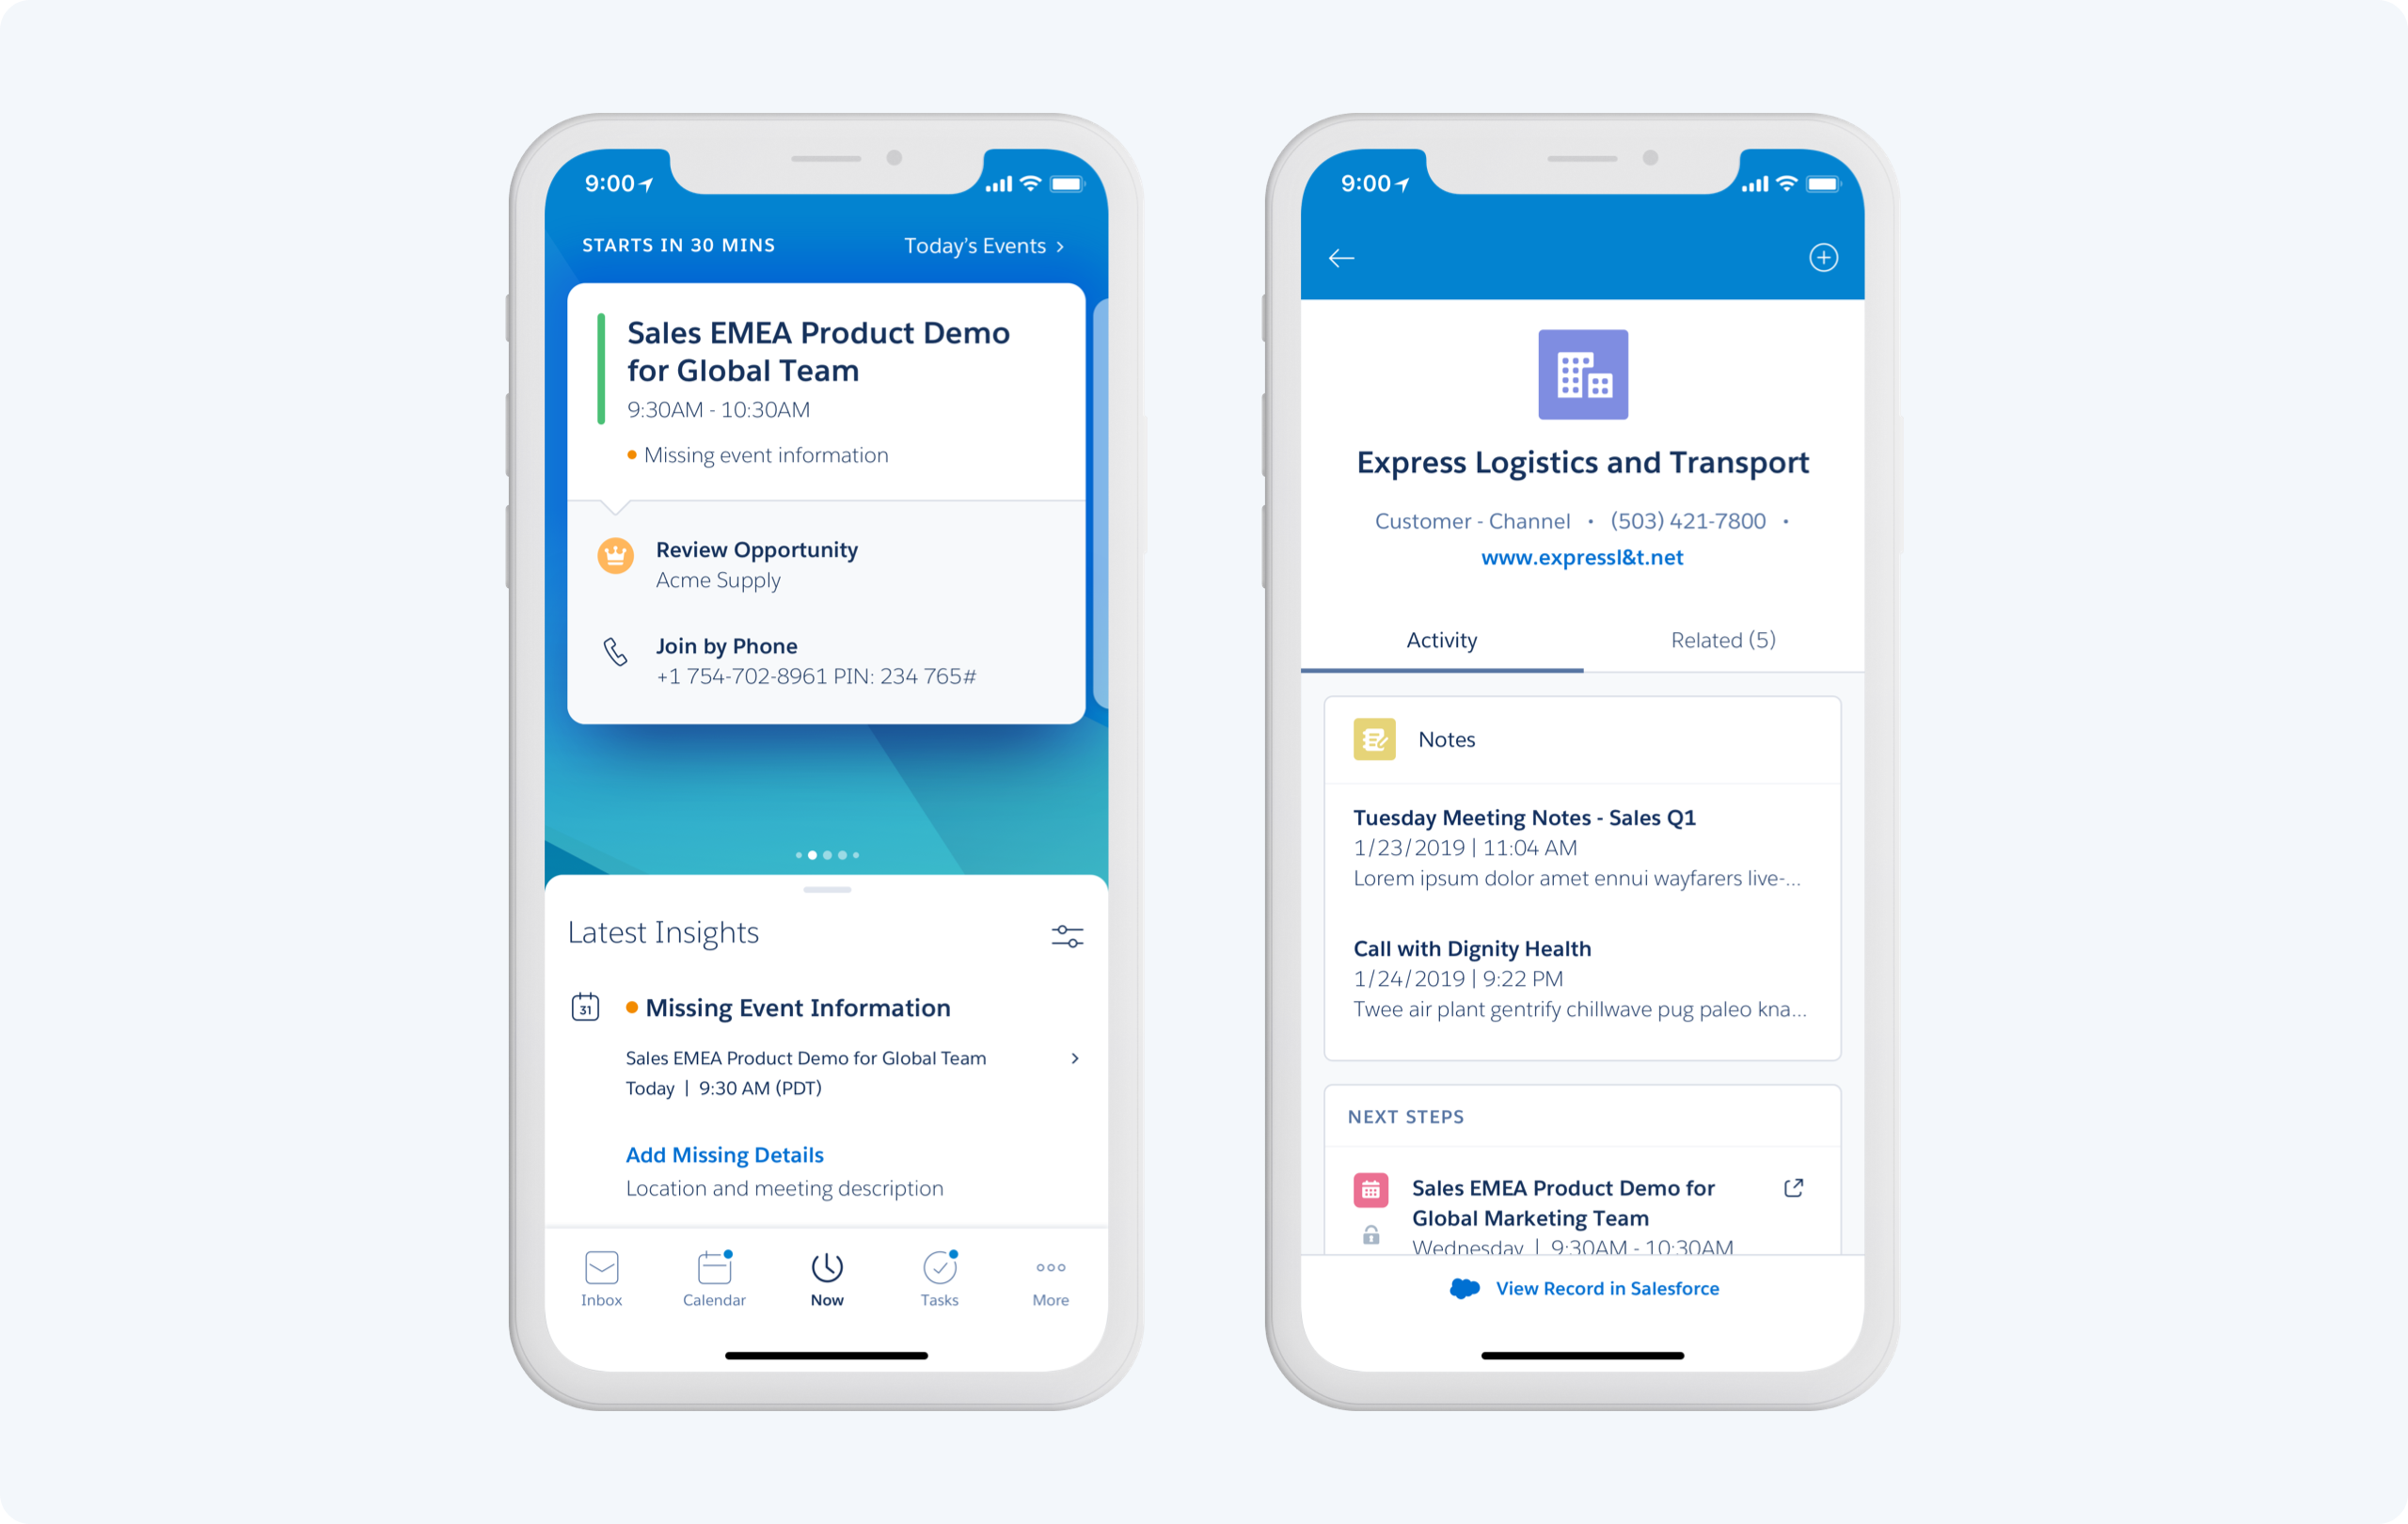
Task: Switch to the Related (5) tab
Action: tap(1723, 639)
